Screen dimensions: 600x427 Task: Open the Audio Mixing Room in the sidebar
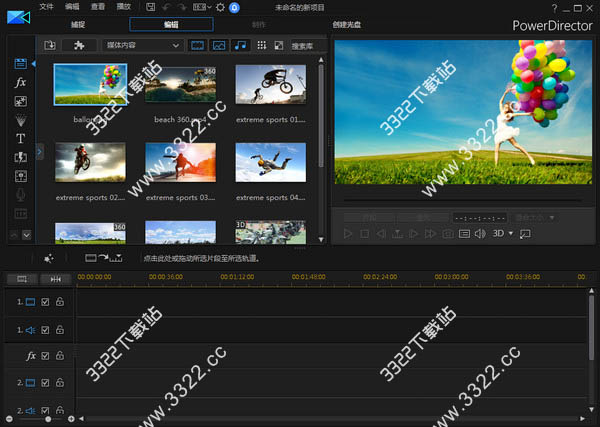[20, 176]
